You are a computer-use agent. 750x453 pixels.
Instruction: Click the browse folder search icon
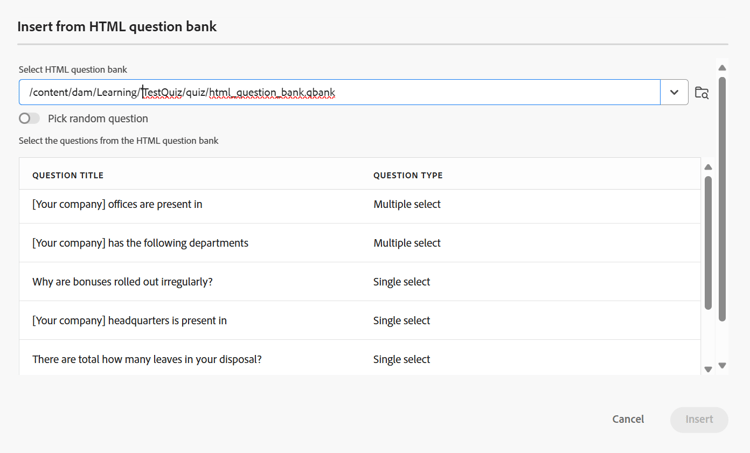pyautogui.click(x=702, y=93)
